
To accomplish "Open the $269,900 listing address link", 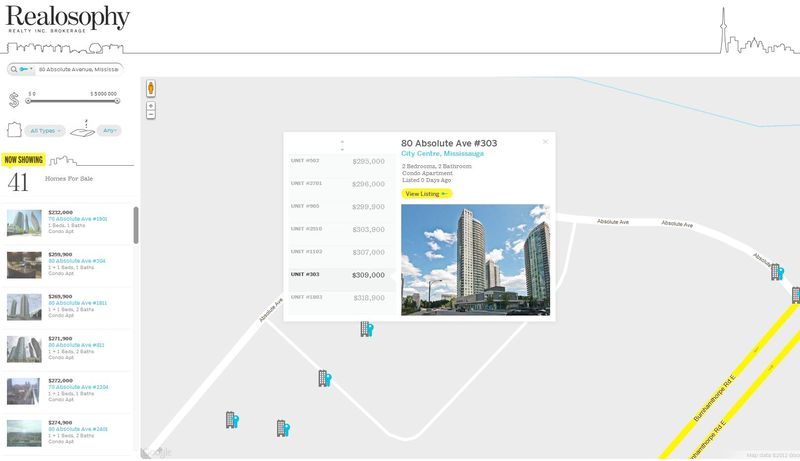I will pyautogui.click(x=78, y=303).
